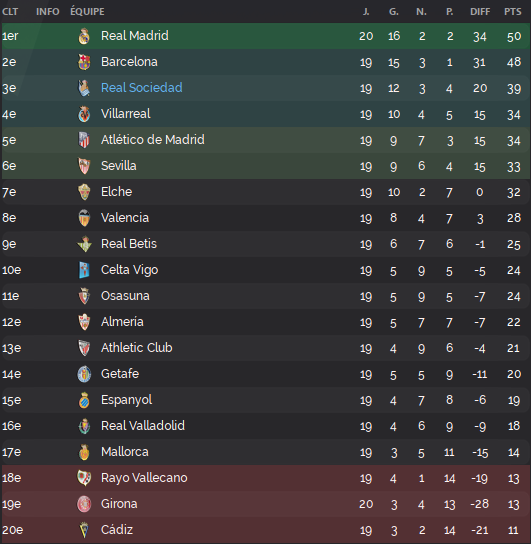Viewport: 531px width, 544px height.
Task: Click the Girona club crest
Action: 84,504
